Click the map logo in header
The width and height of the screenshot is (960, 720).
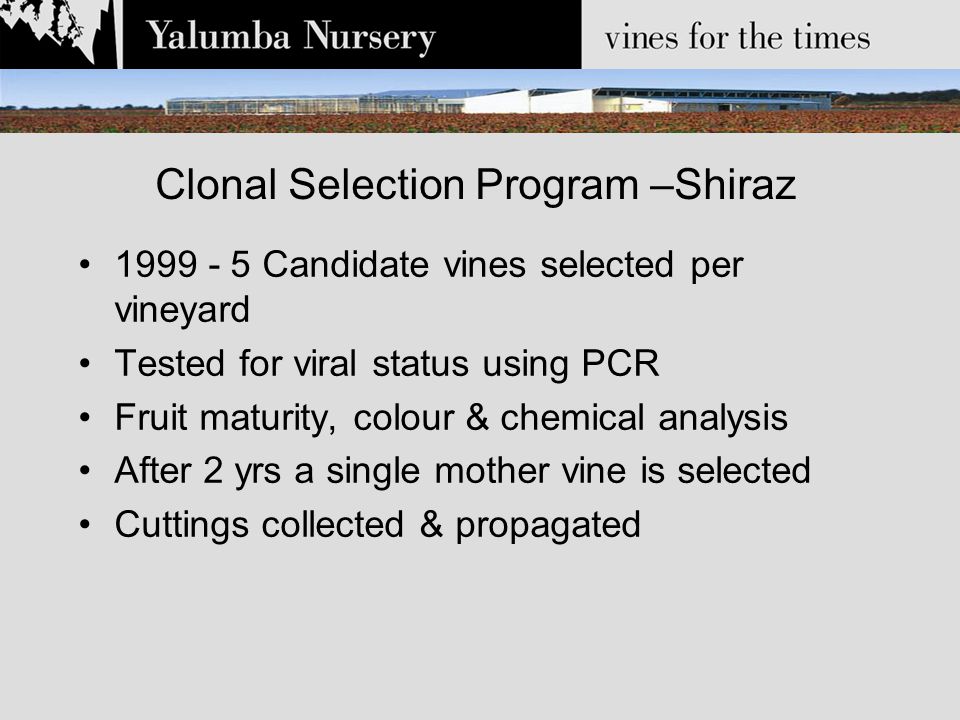click(58, 33)
